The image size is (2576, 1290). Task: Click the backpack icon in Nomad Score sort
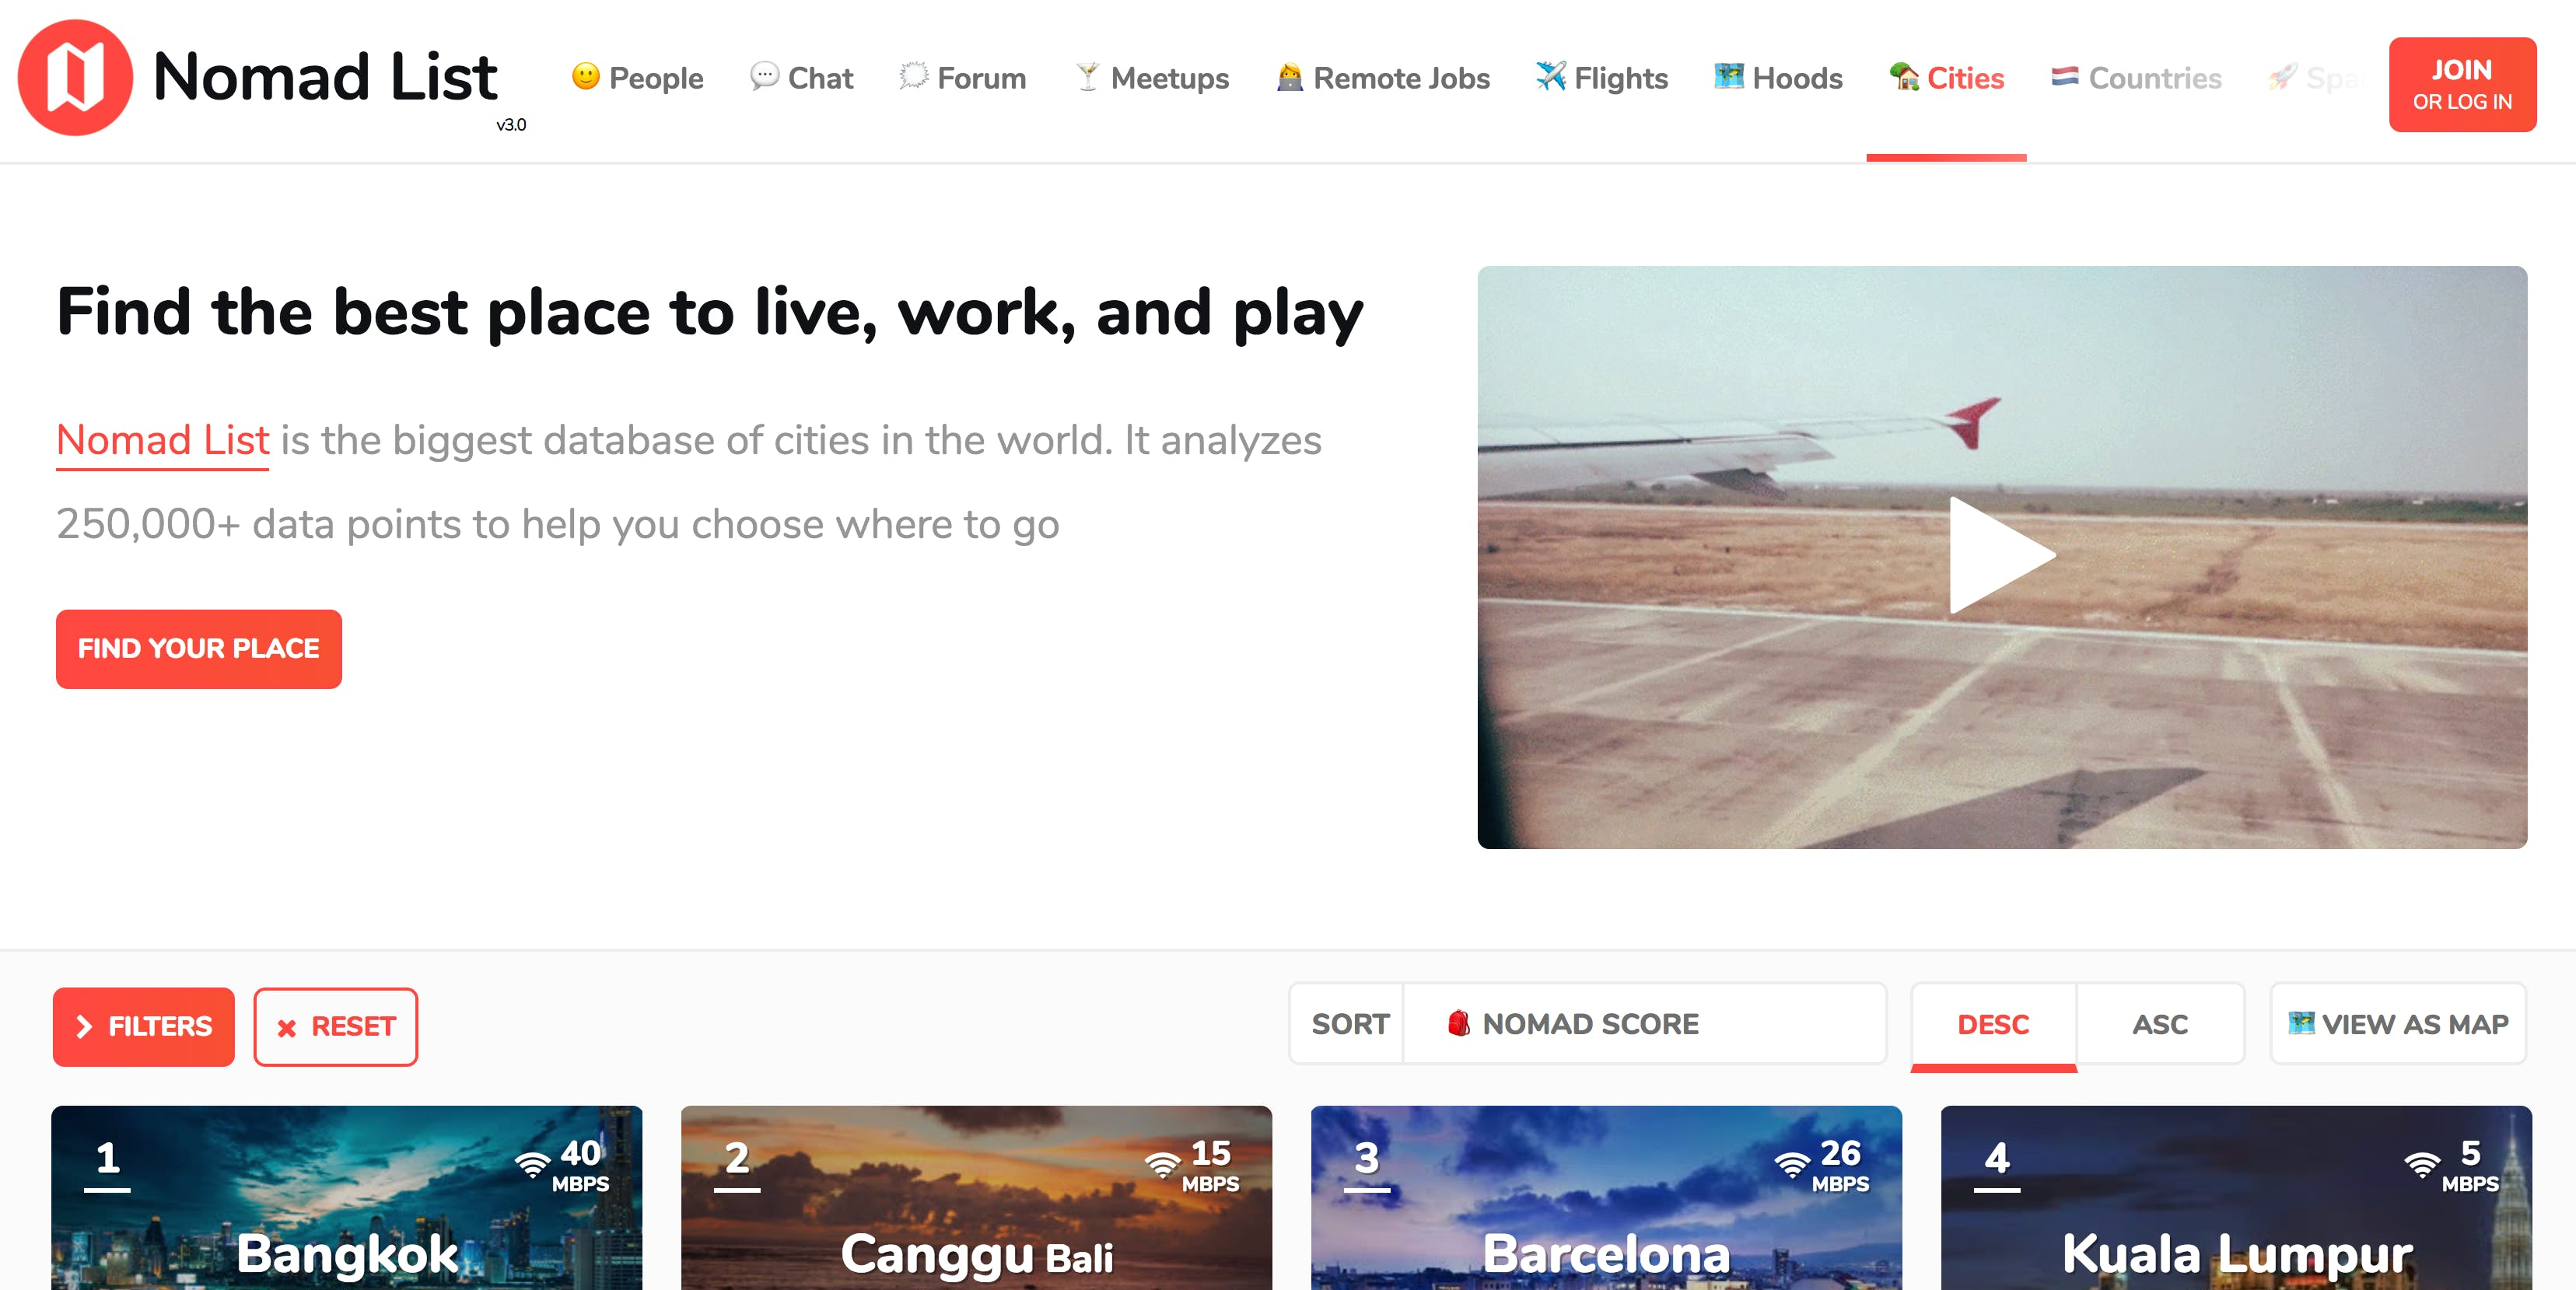(1459, 1023)
